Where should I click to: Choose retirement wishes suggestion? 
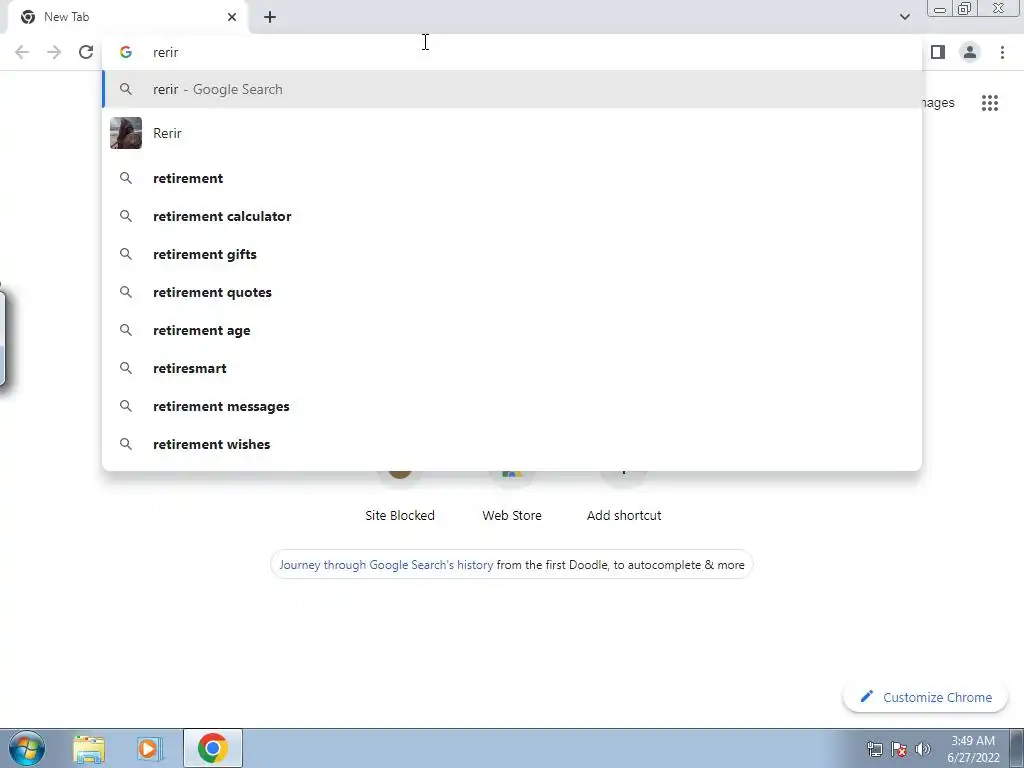(x=512, y=444)
